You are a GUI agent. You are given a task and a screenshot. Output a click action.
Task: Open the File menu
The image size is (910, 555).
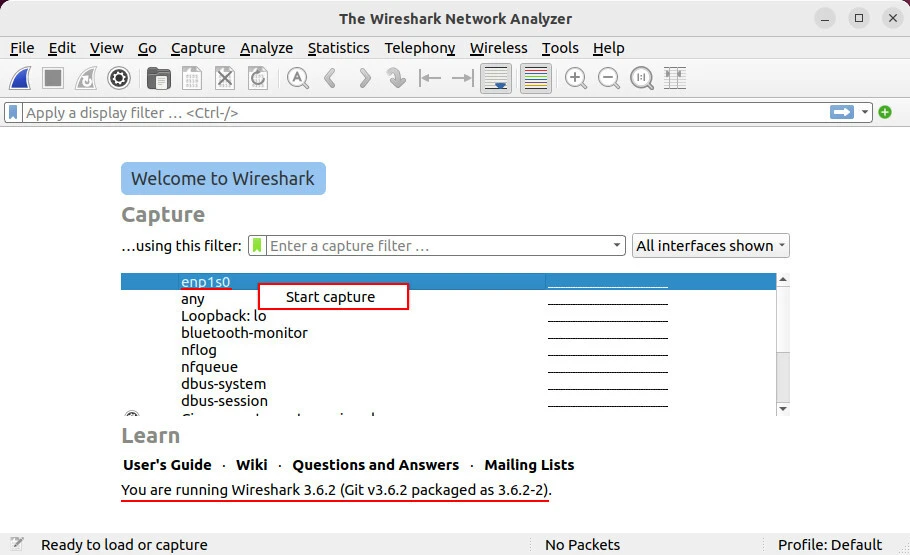22,48
